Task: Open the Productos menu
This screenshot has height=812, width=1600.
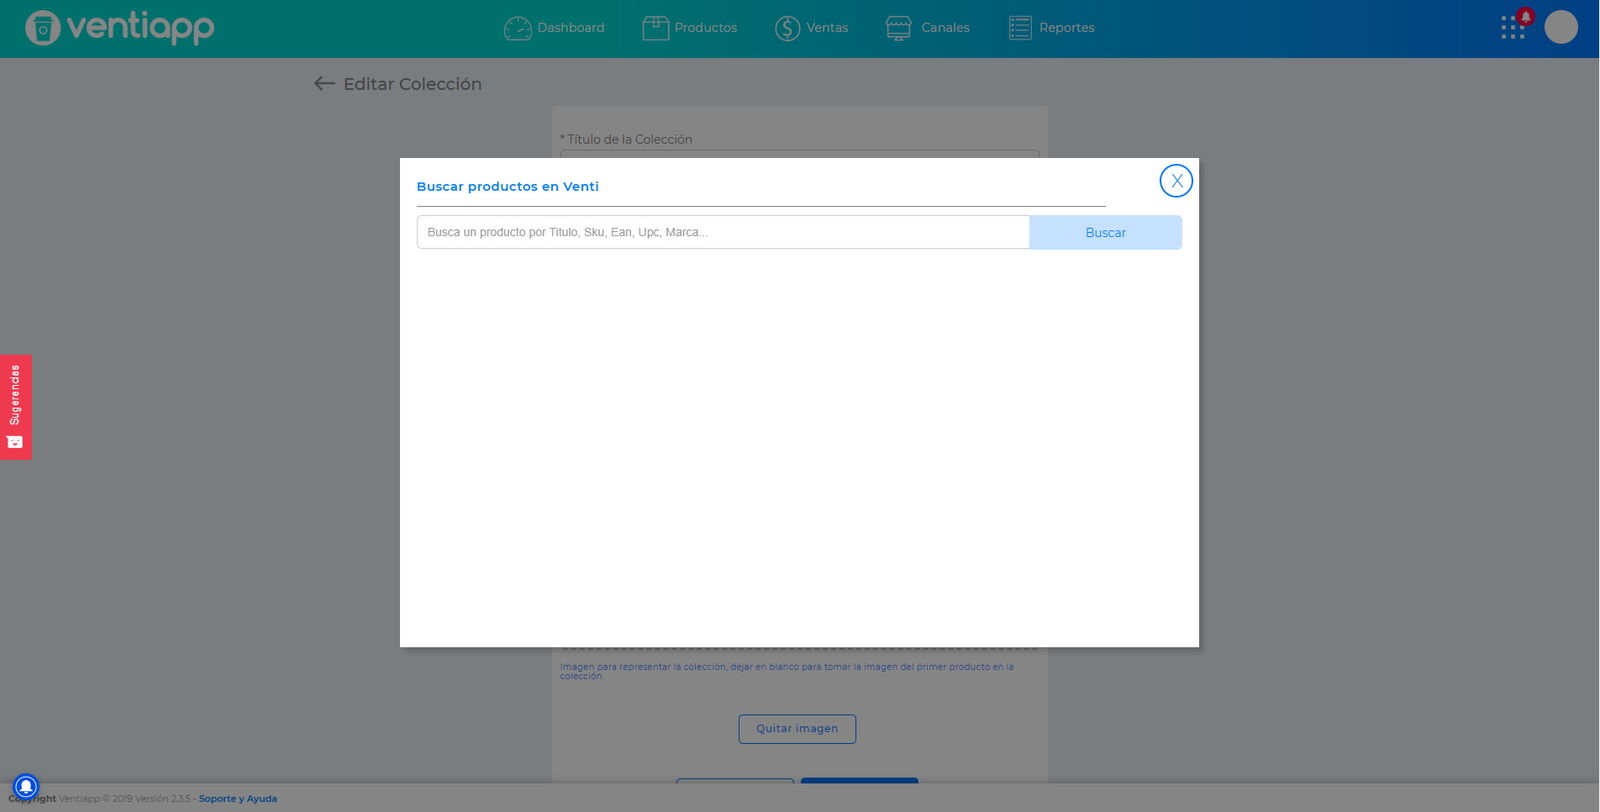Action: click(x=689, y=28)
